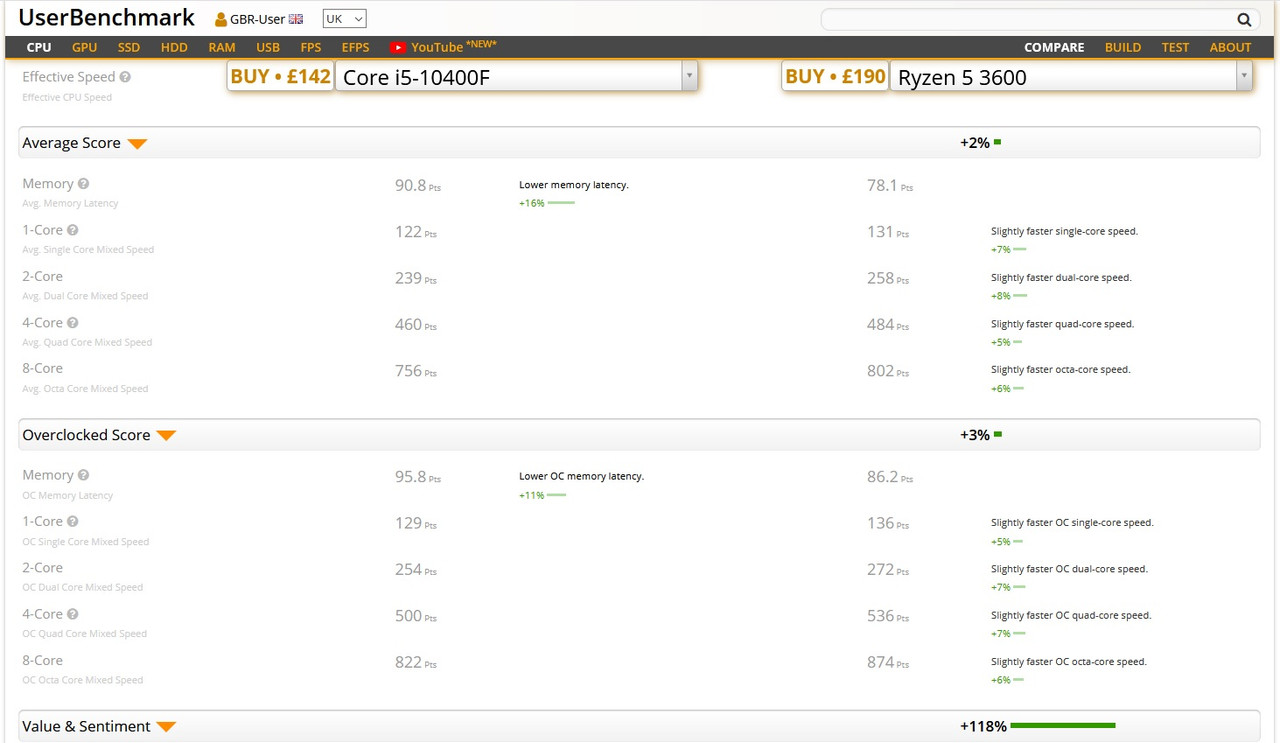Click the Overclocked Score +3% bar
The width and height of the screenshot is (1280, 743).
click(998, 434)
